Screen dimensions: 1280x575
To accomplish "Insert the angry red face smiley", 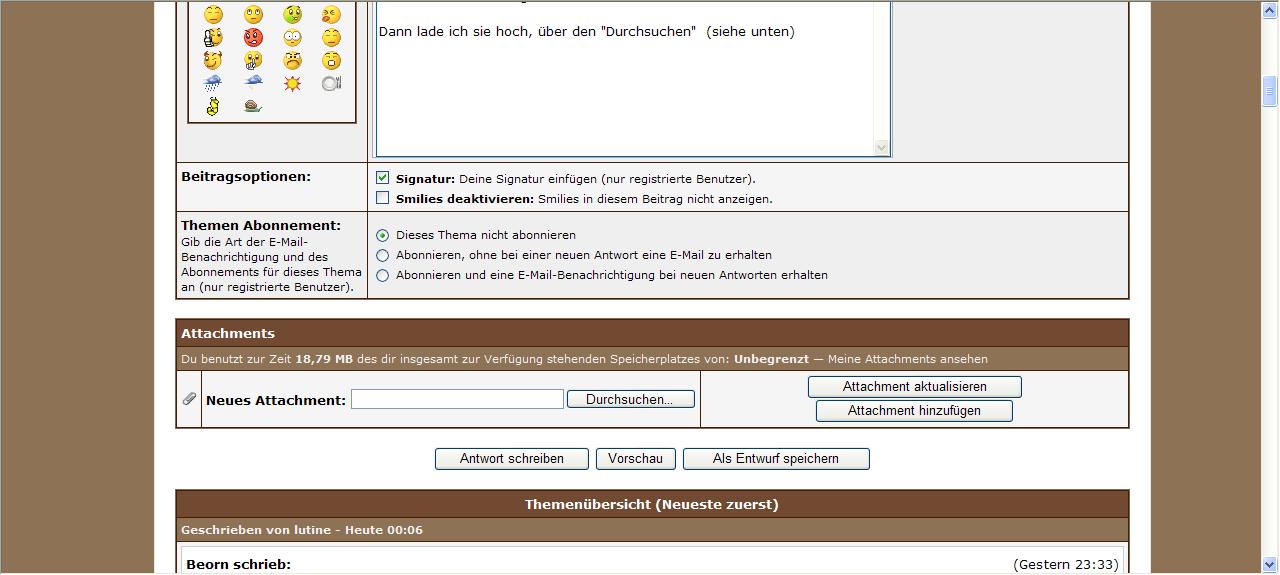I will 253,38.
